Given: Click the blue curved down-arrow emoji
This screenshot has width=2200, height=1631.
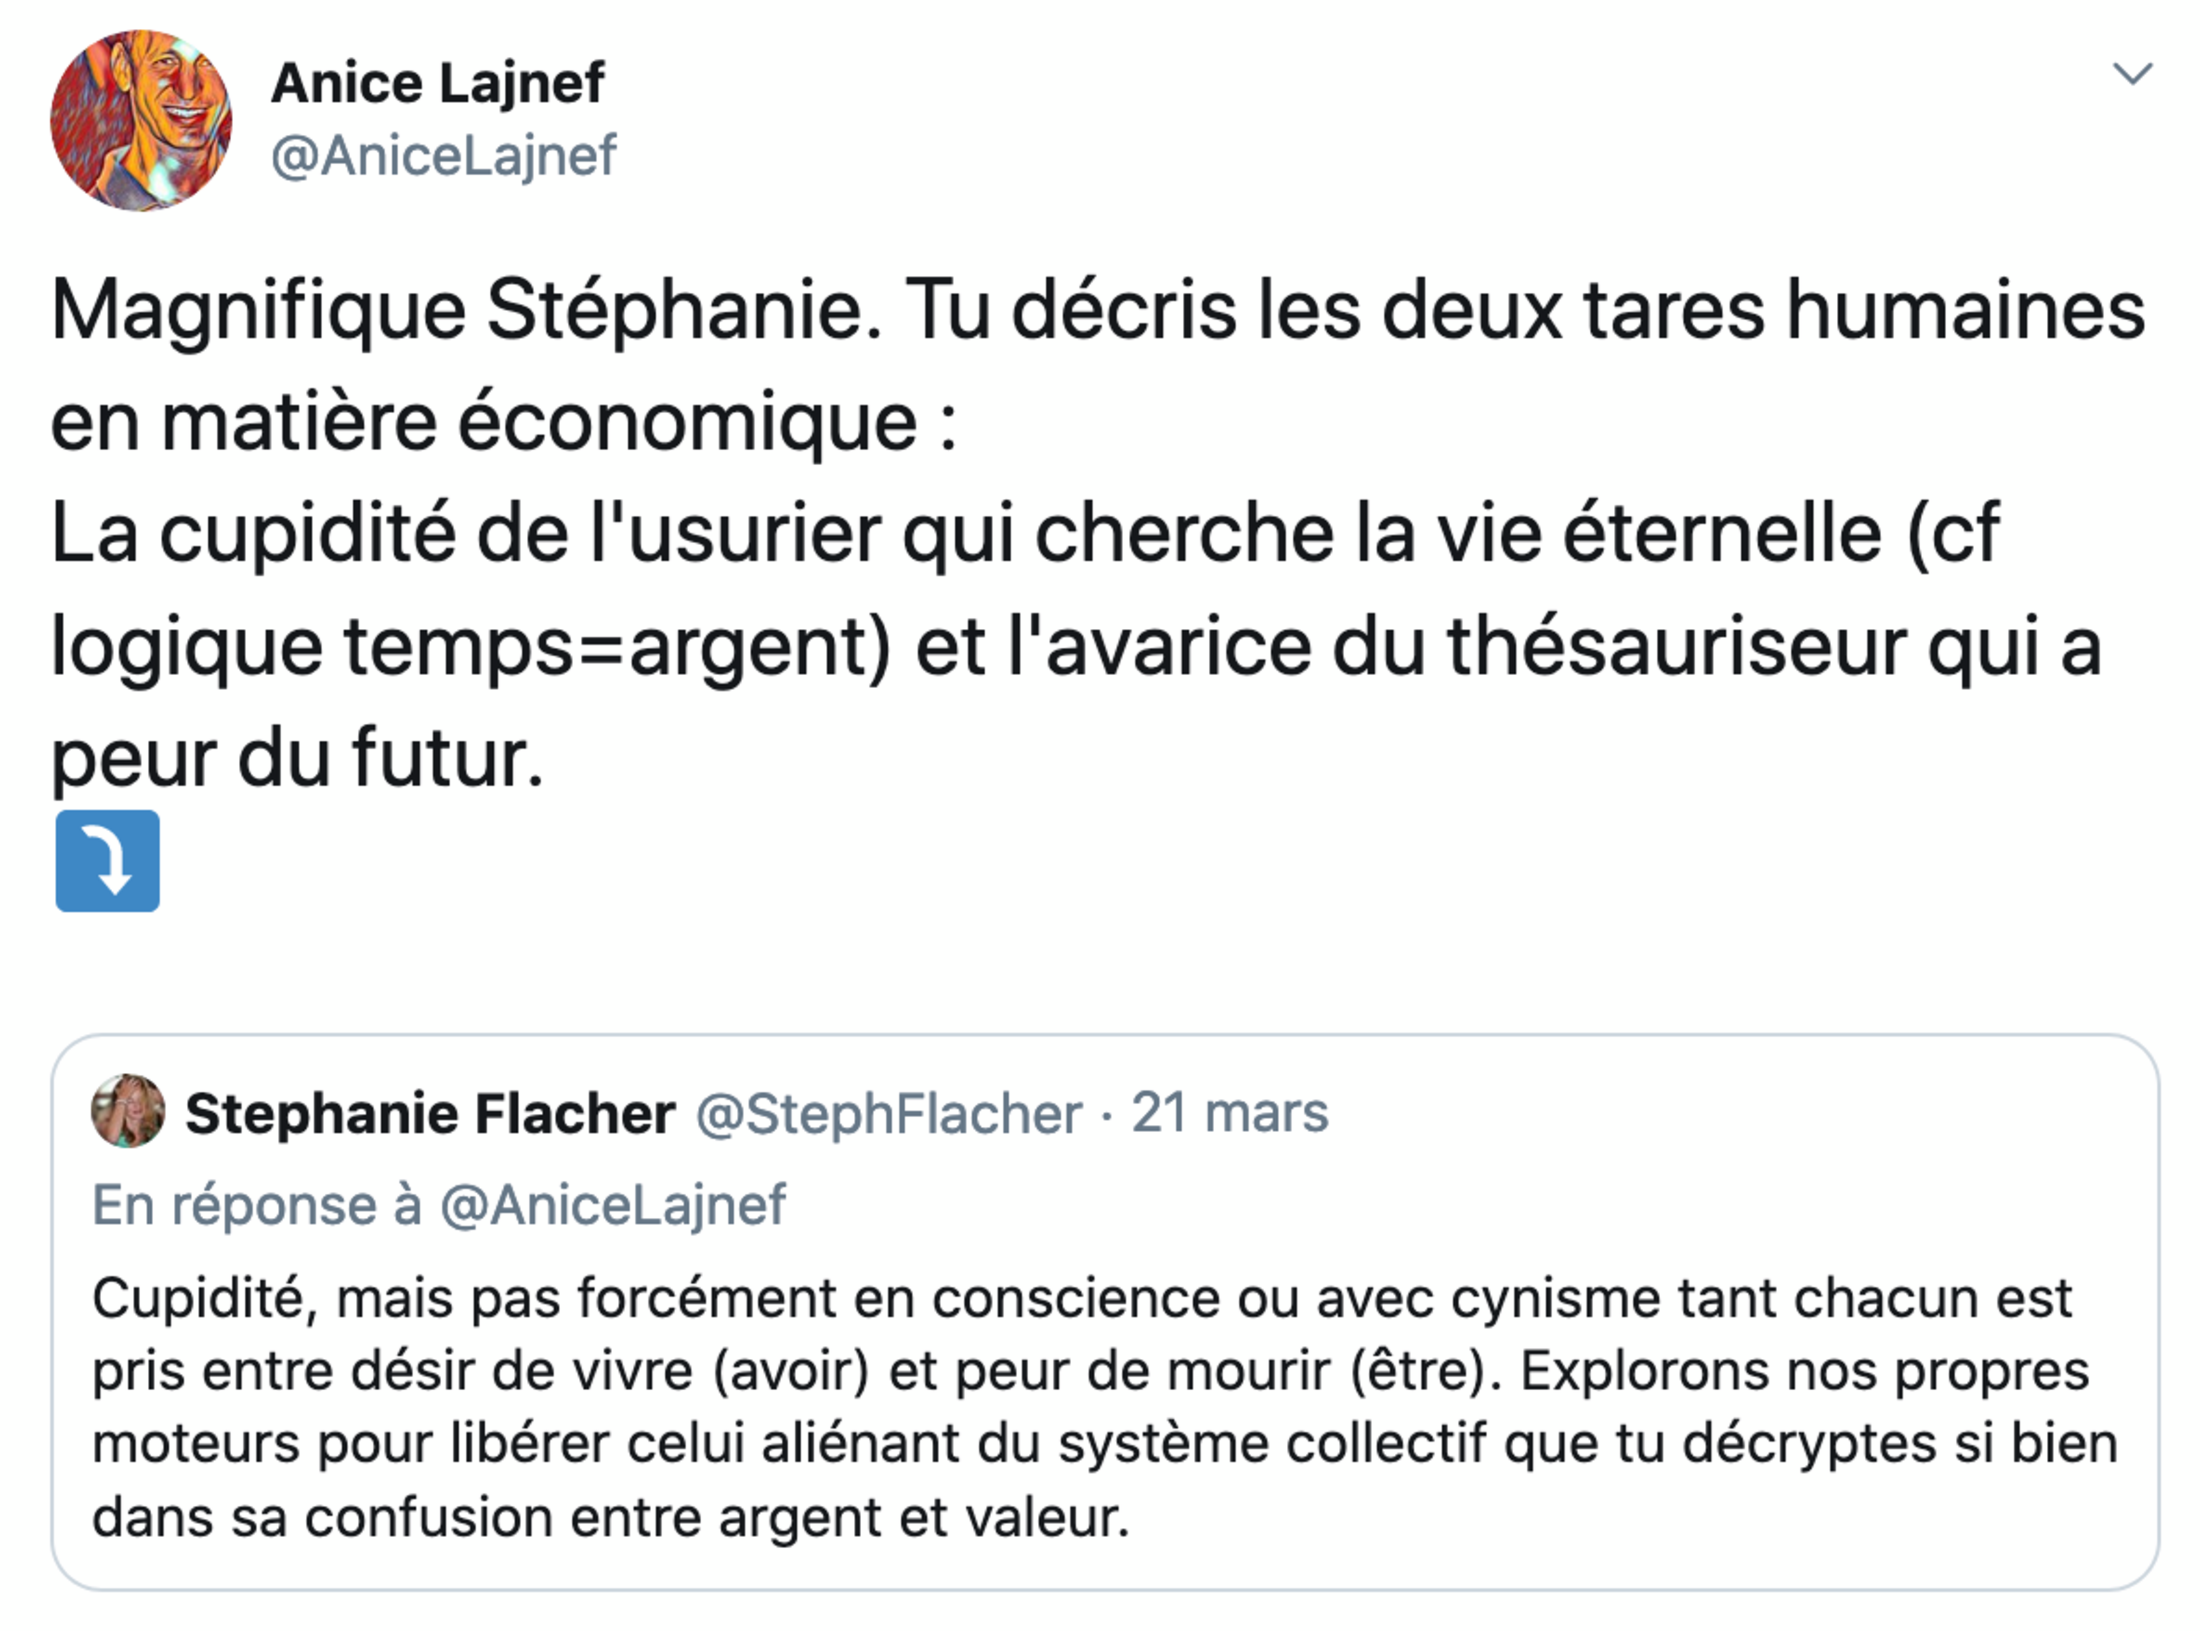Looking at the screenshot, I should click(x=107, y=861).
